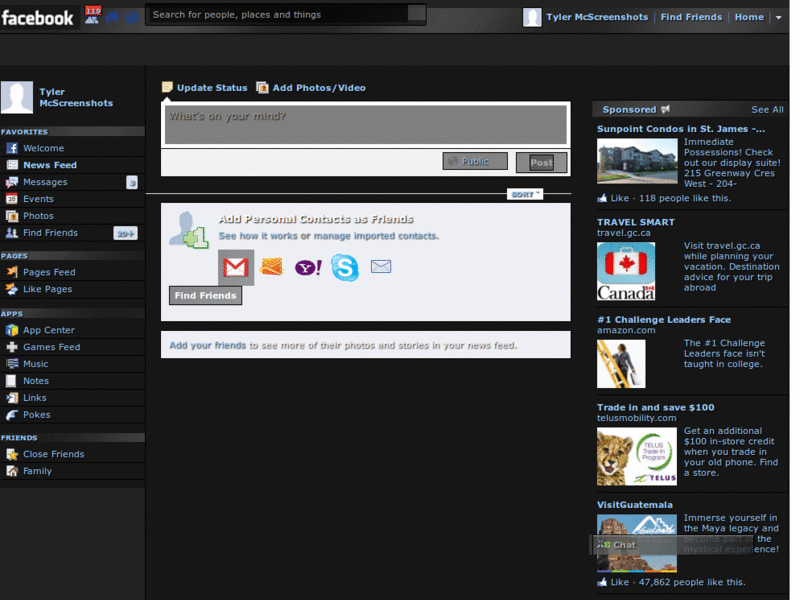Click the 'What's on your mind?' status box
Screen dimensions: 800x600
coord(366,124)
